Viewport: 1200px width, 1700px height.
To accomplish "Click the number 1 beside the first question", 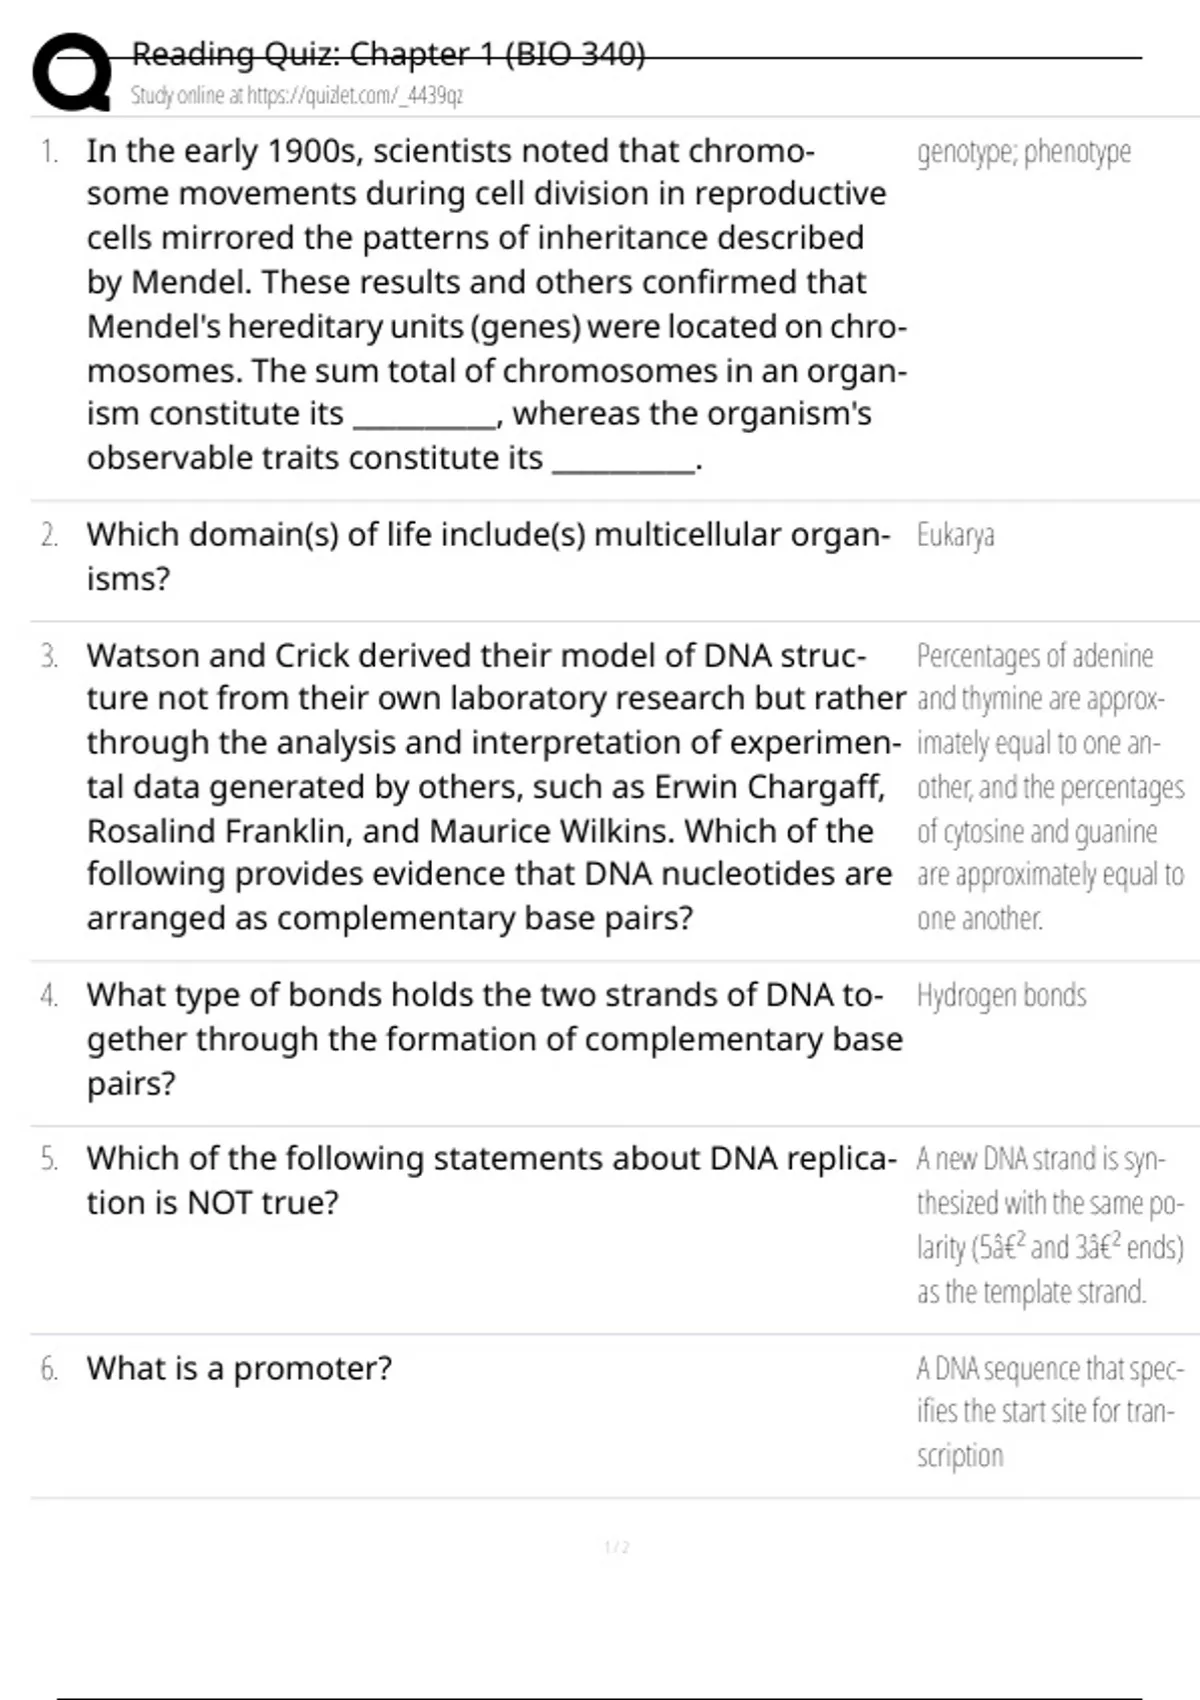I will [49, 152].
